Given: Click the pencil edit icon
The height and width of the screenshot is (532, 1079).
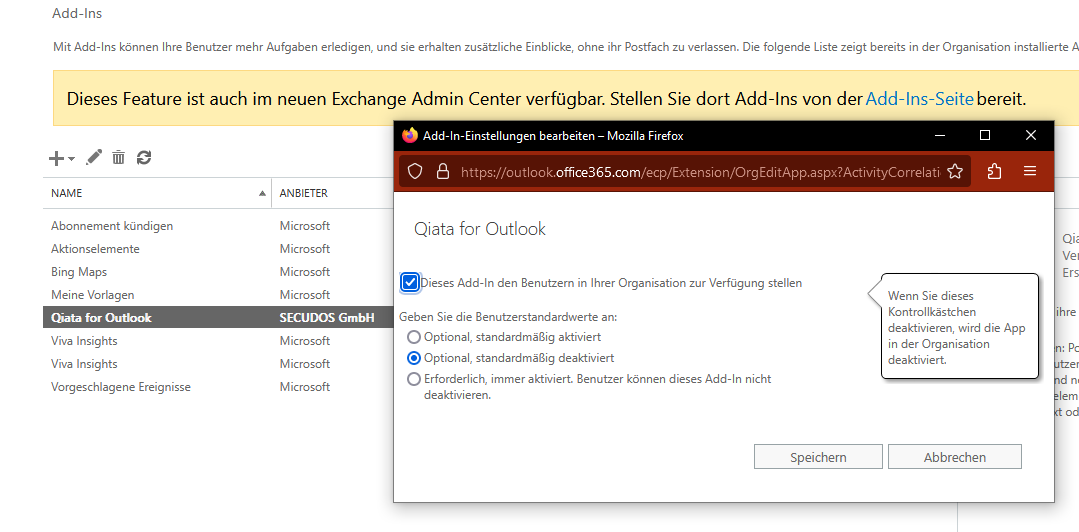Looking at the screenshot, I should [x=94, y=157].
